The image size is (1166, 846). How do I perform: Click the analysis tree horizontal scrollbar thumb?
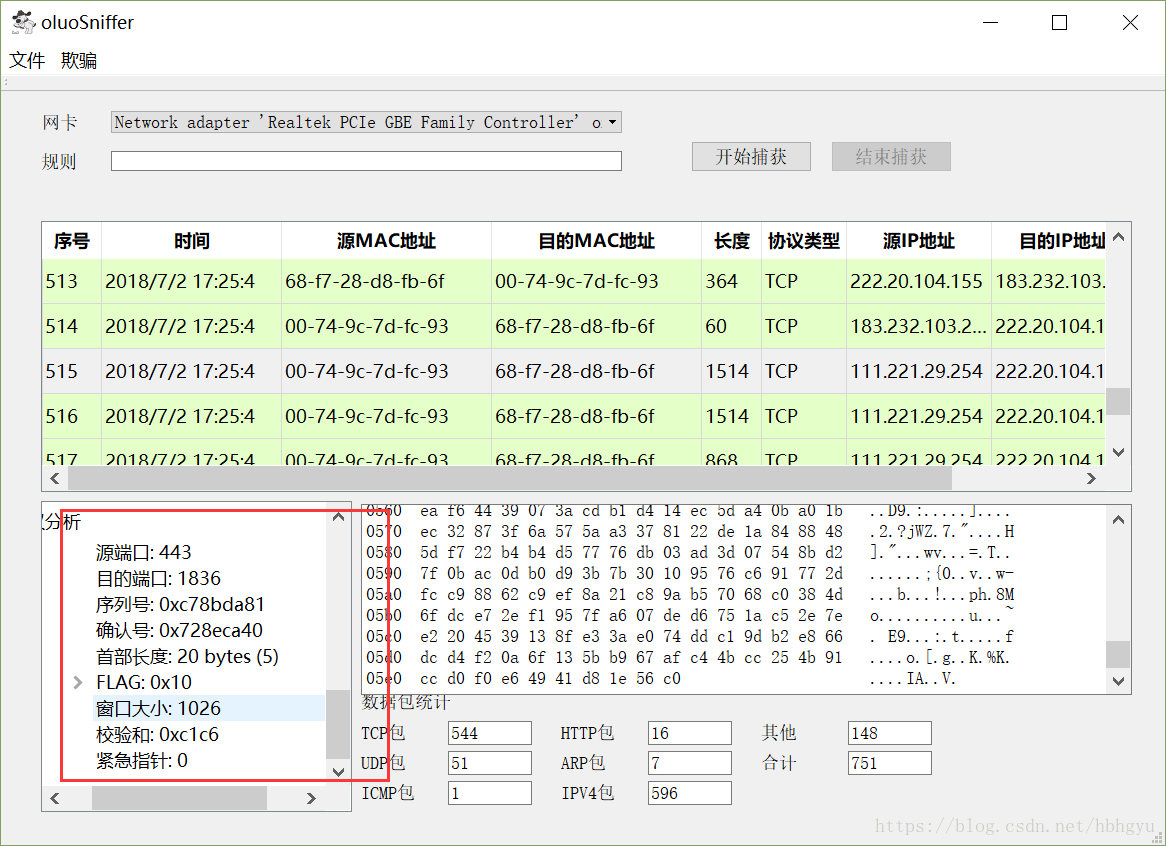(179, 798)
